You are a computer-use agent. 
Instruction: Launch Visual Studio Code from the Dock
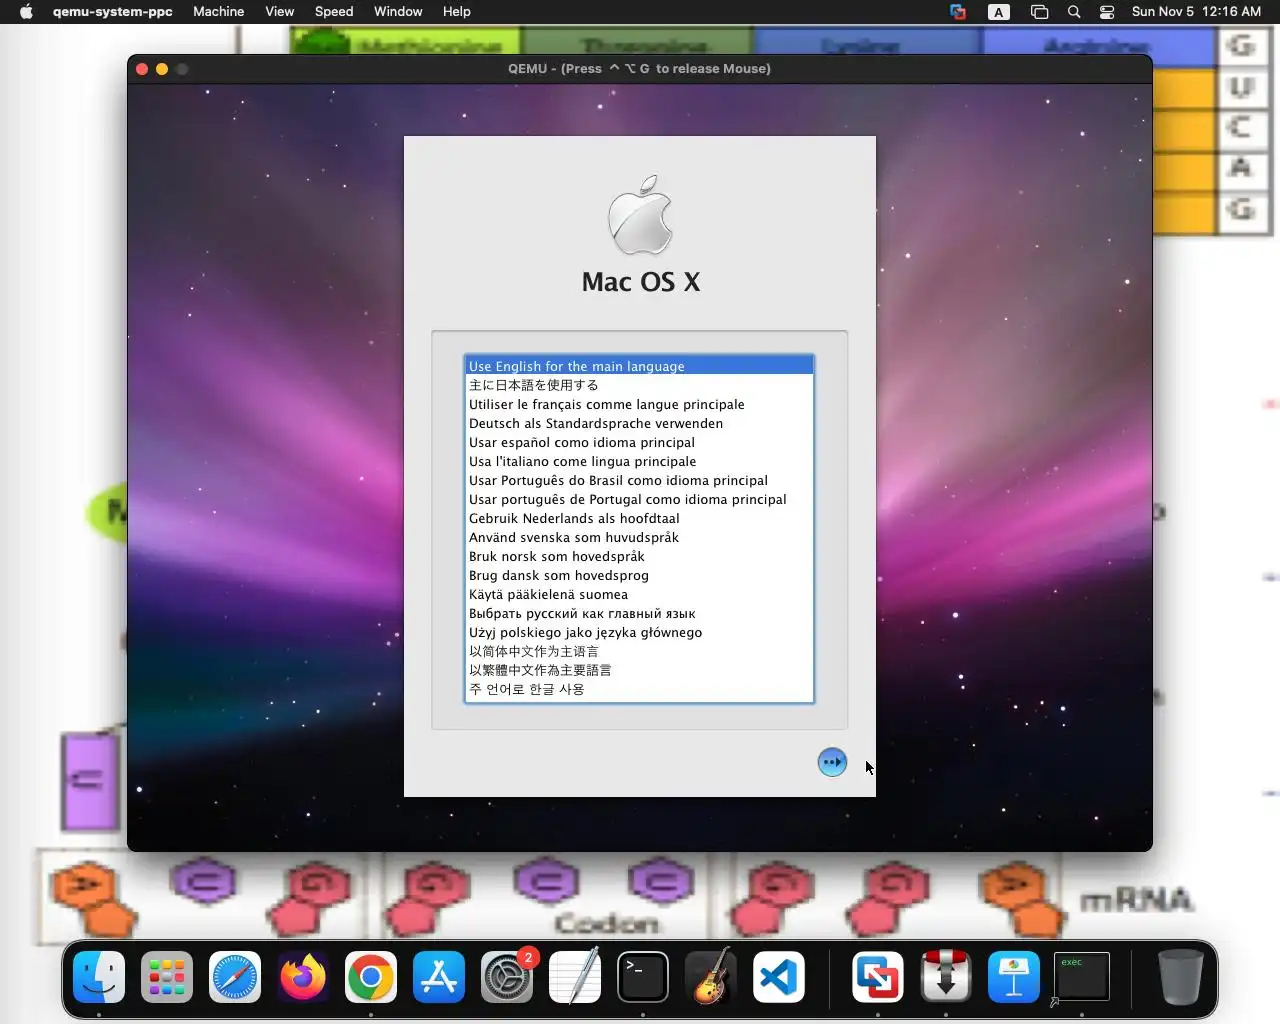click(x=779, y=976)
